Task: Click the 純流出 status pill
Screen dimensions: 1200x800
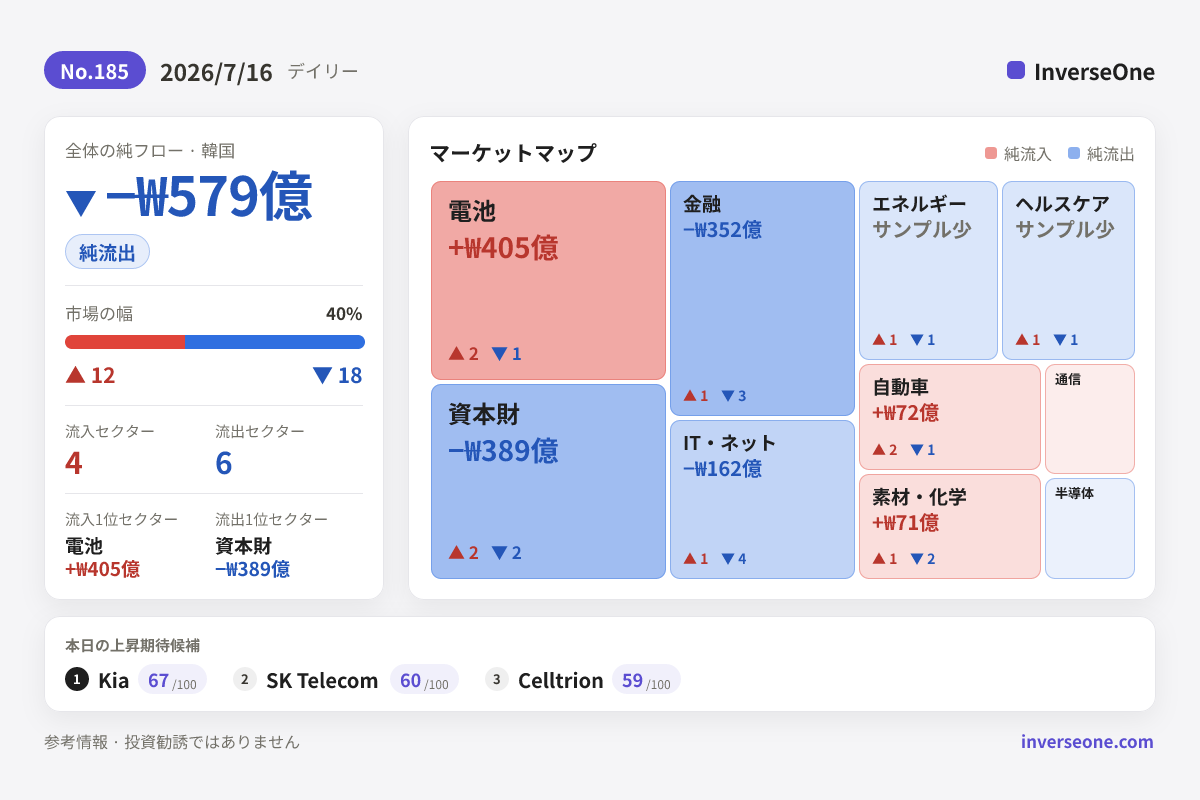Action: [x=107, y=252]
